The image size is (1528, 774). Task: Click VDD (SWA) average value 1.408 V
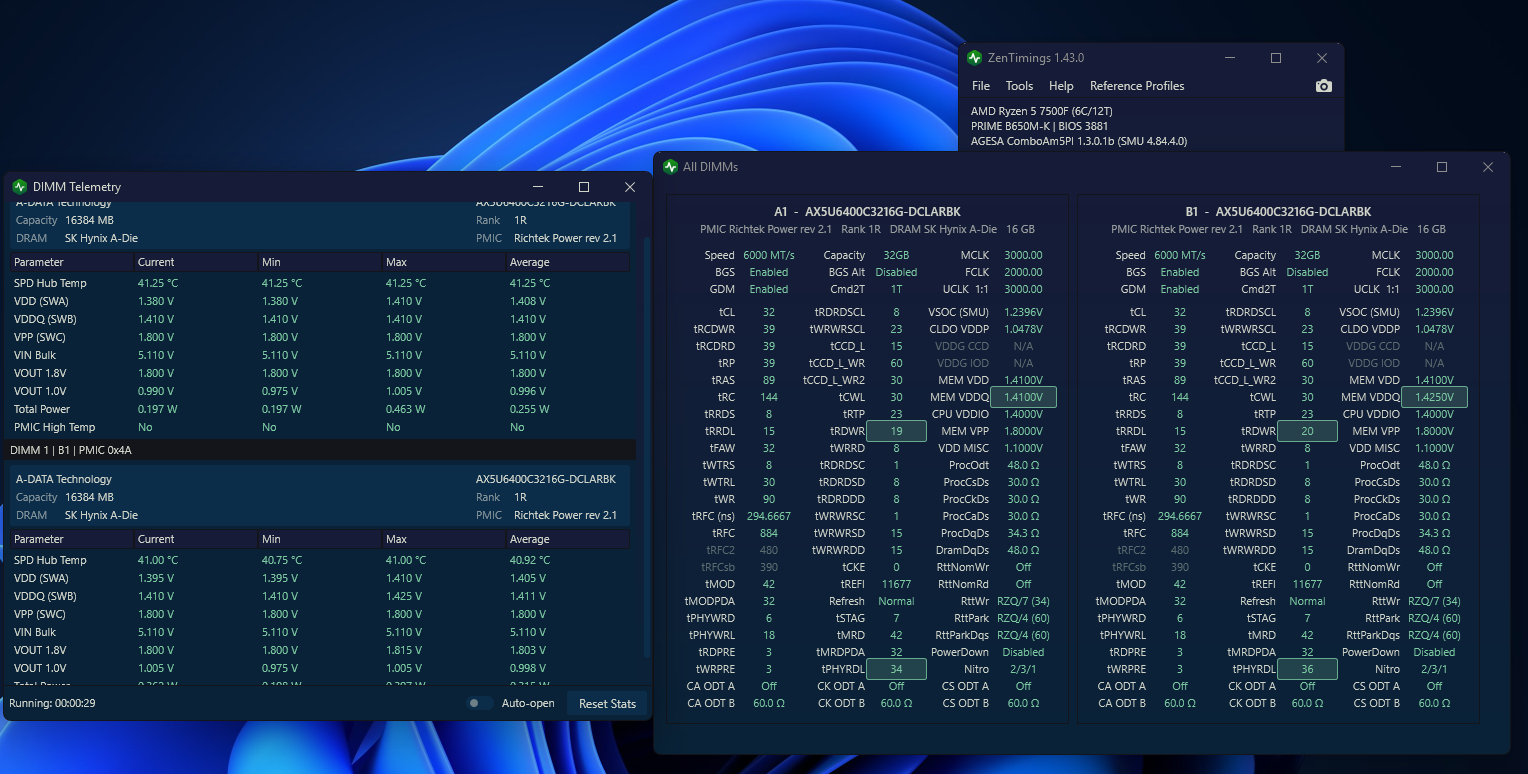point(527,301)
